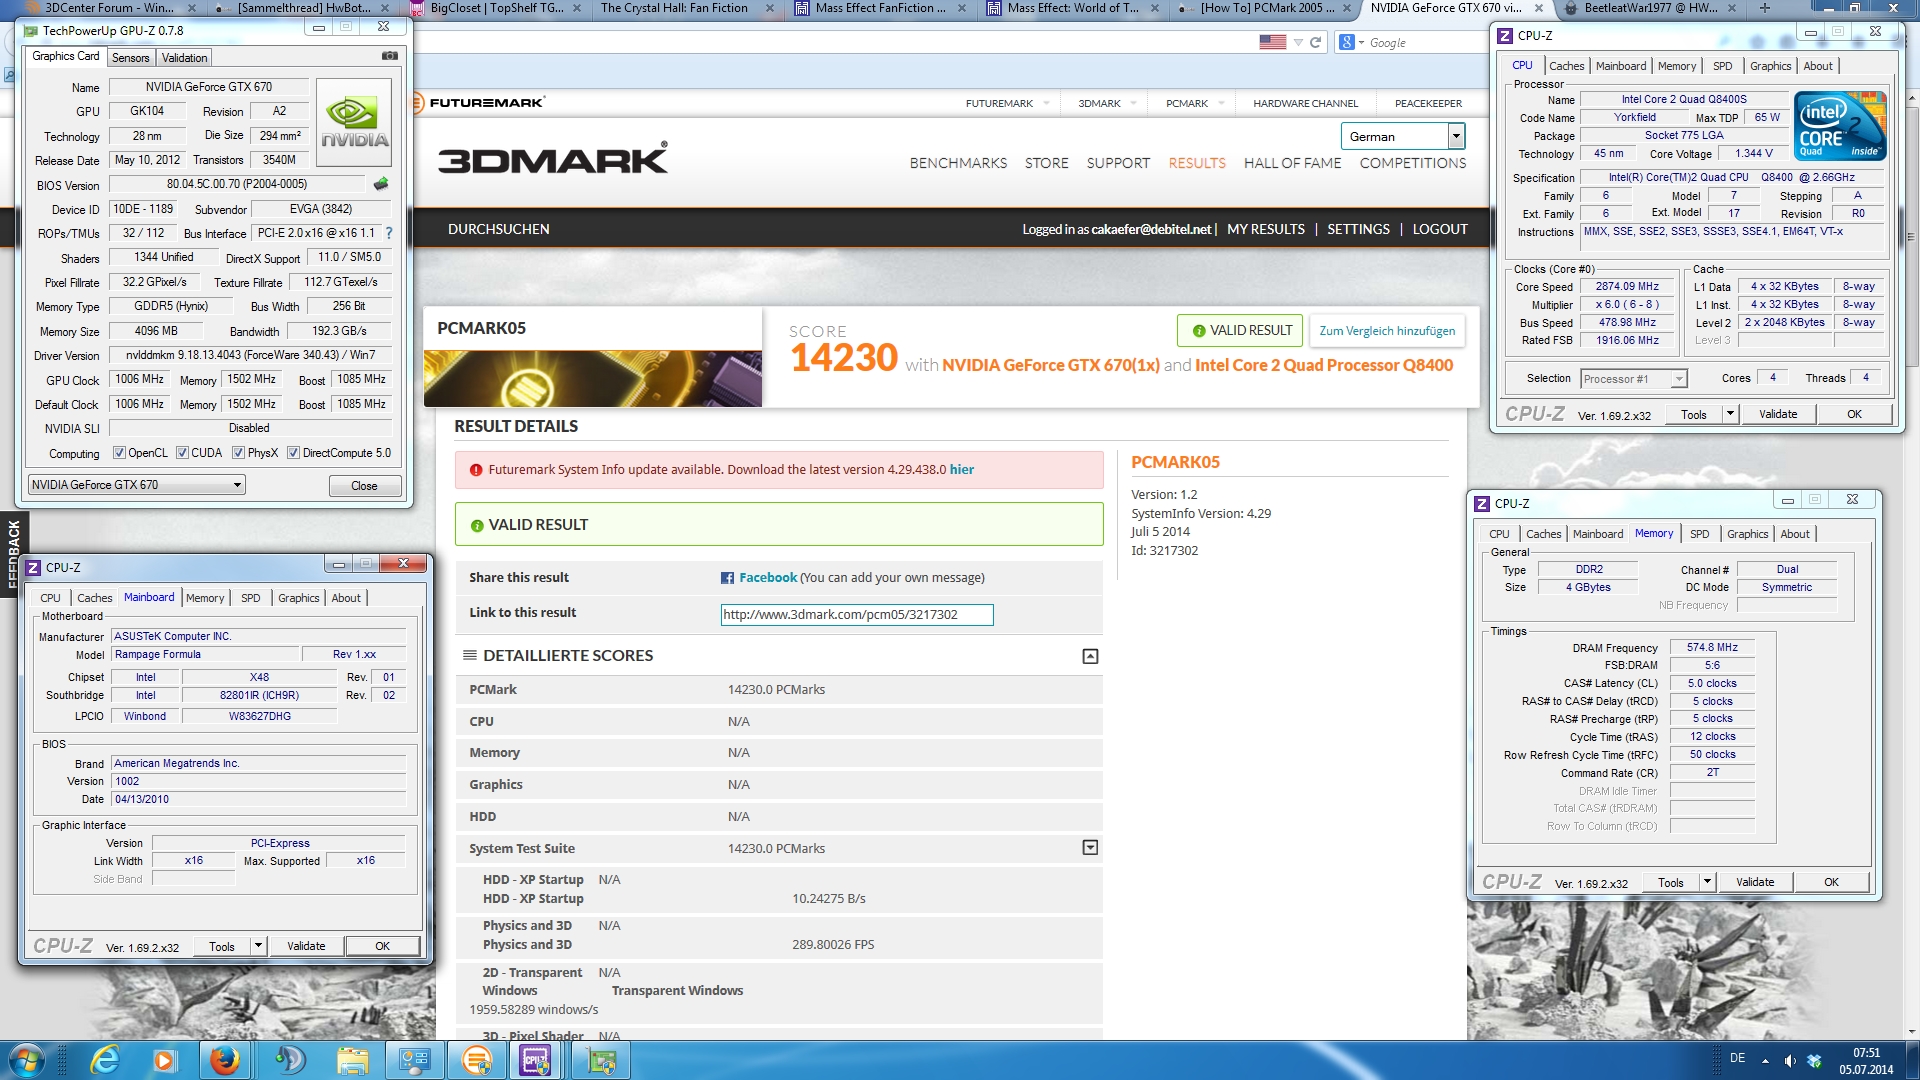Click the Feedback side tab
The image size is (1920, 1080).
click(13, 554)
